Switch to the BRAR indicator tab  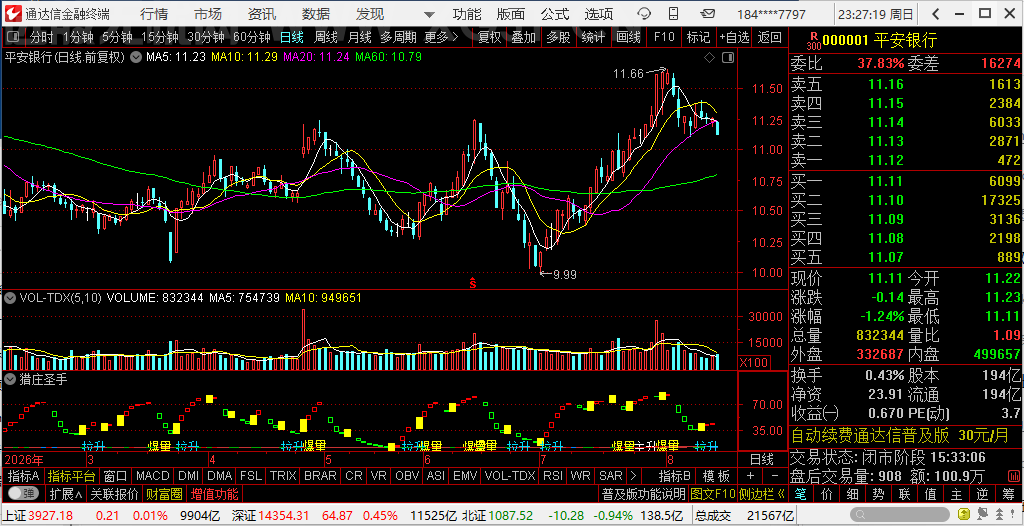(320, 476)
